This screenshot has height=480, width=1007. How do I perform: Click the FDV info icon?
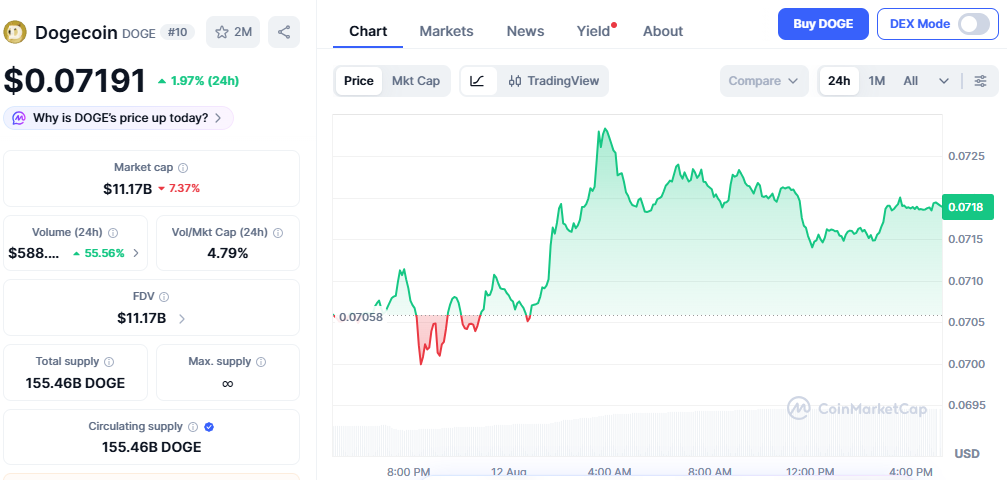164,297
